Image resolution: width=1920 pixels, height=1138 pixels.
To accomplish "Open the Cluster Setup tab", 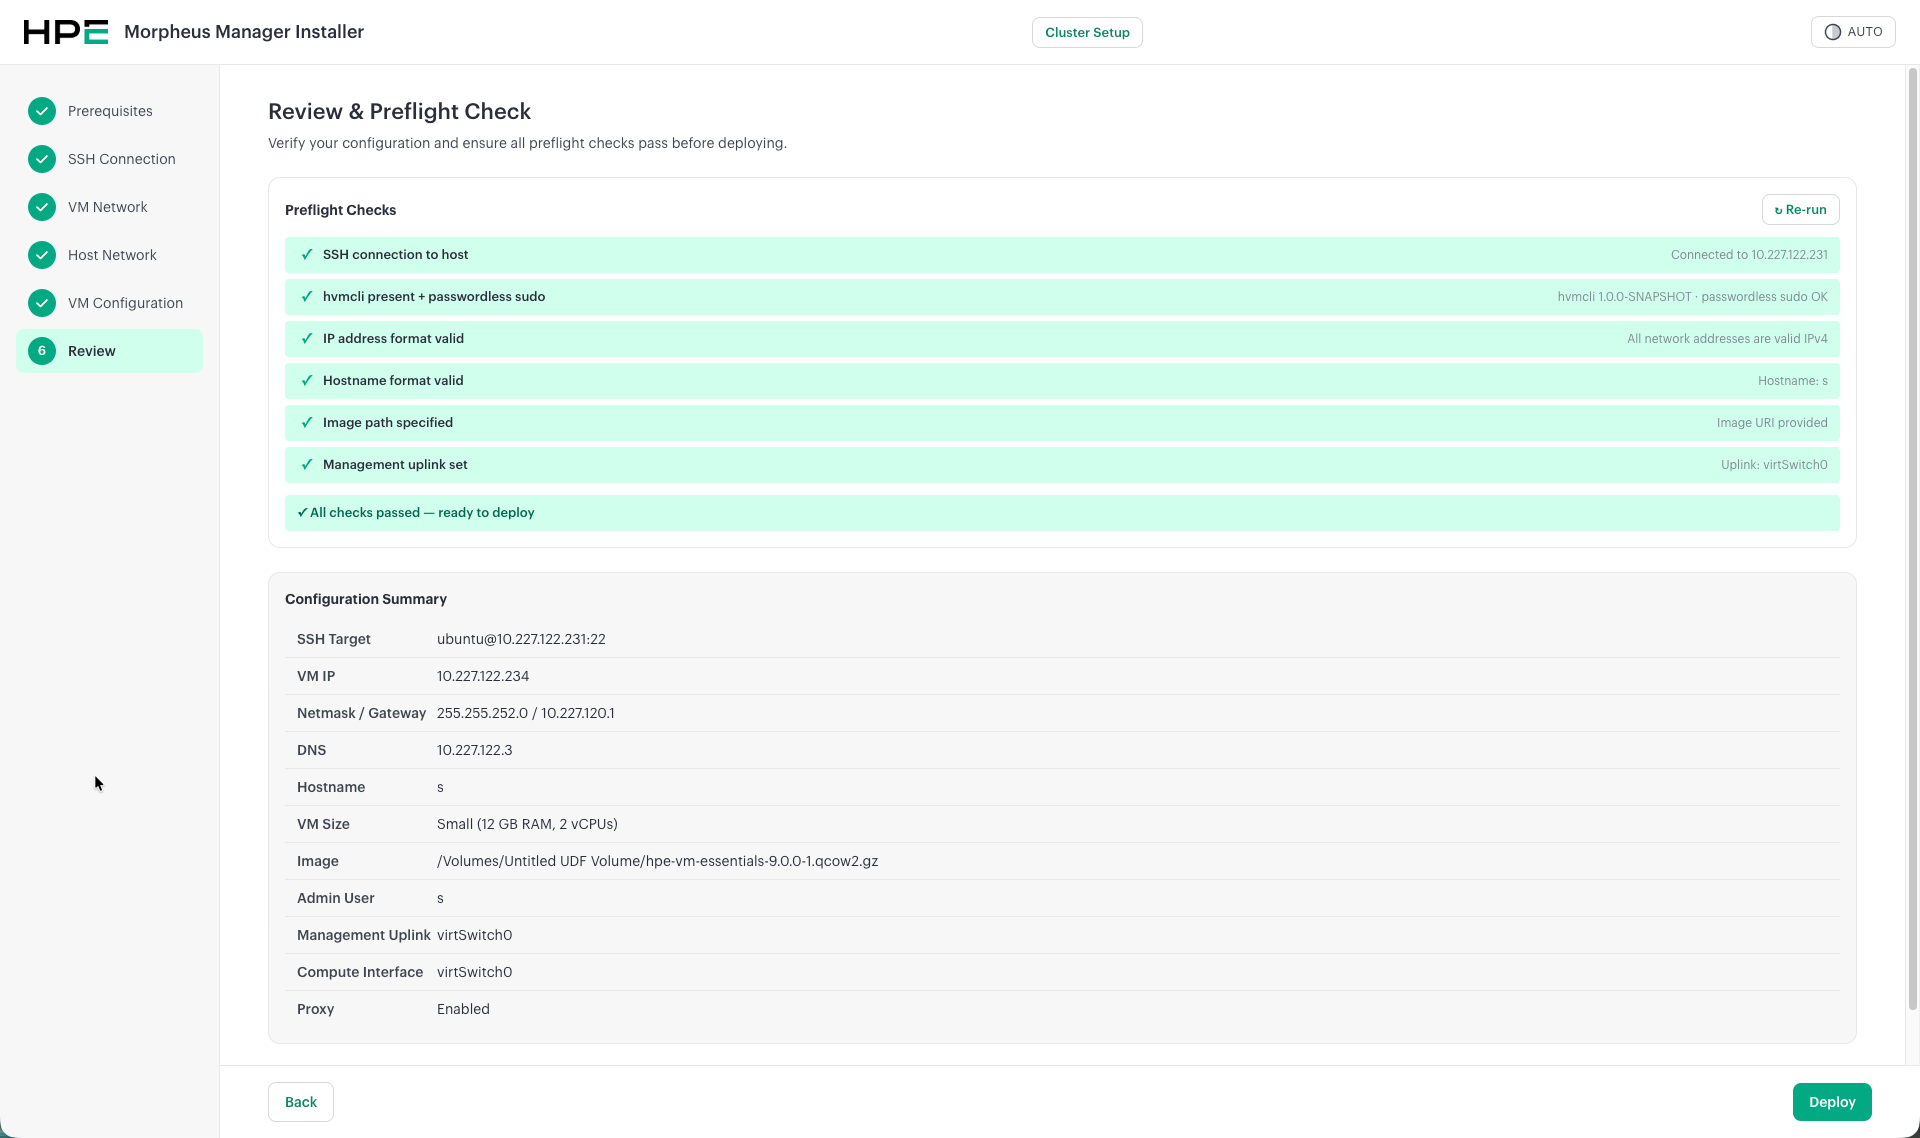I will click(1087, 32).
